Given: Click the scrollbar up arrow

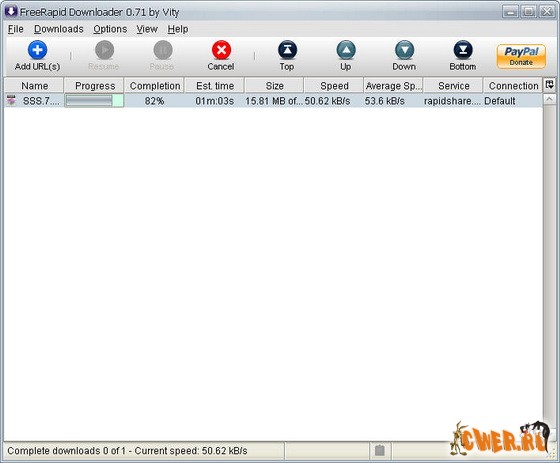Looking at the screenshot, I should point(550,99).
